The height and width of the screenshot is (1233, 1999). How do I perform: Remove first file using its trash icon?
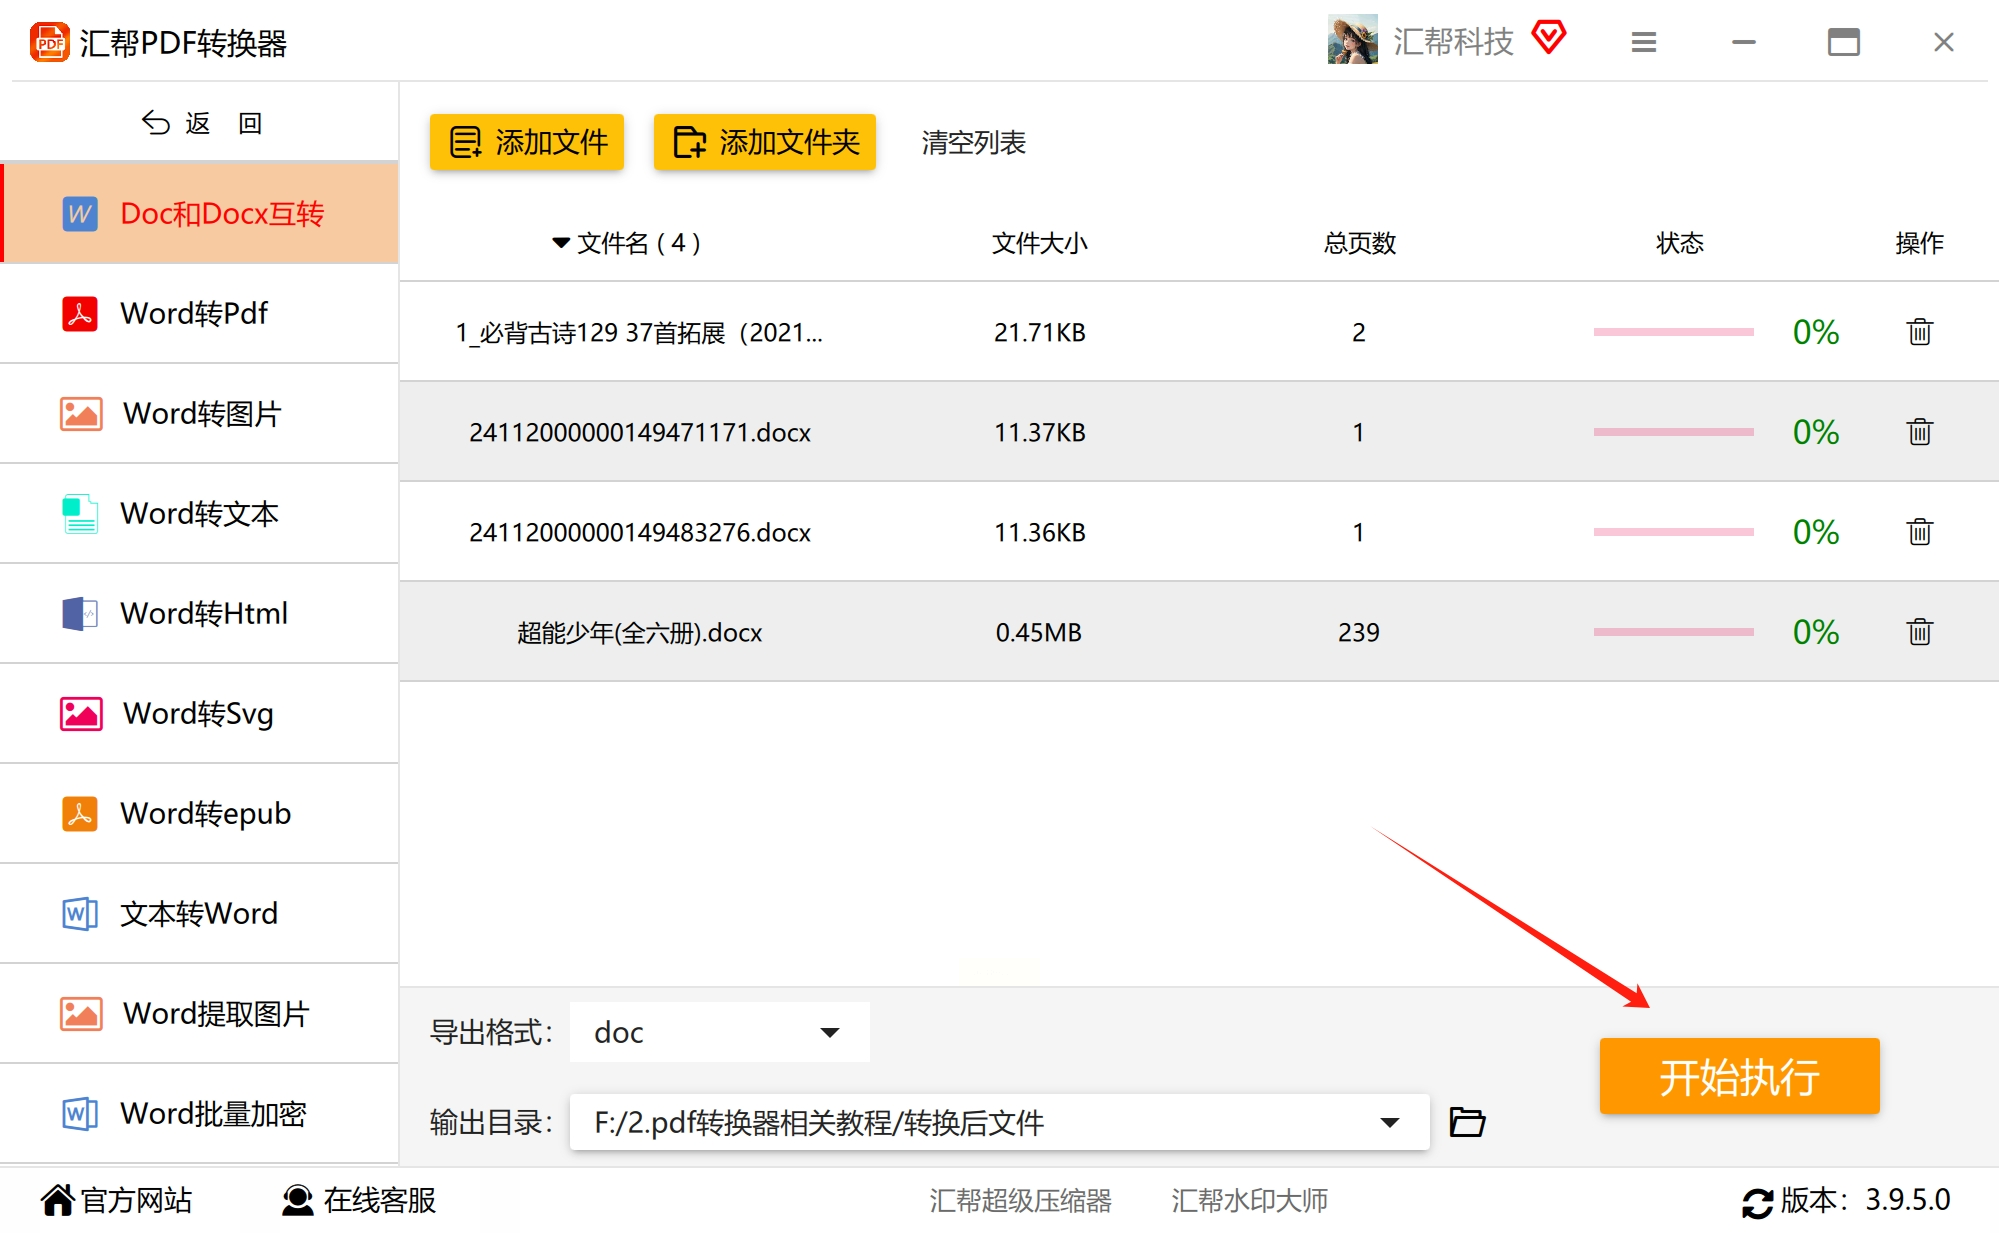[x=1919, y=332]
